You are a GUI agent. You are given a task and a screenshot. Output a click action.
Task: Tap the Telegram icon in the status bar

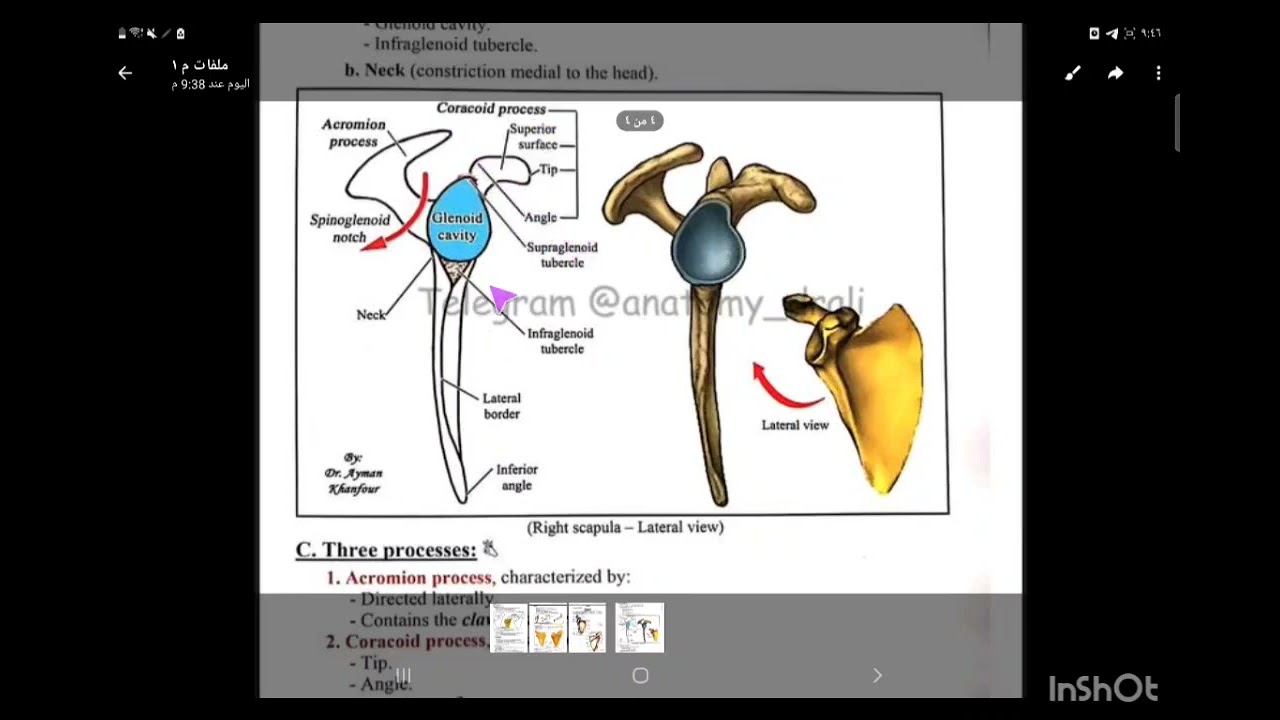(1112, 33)
